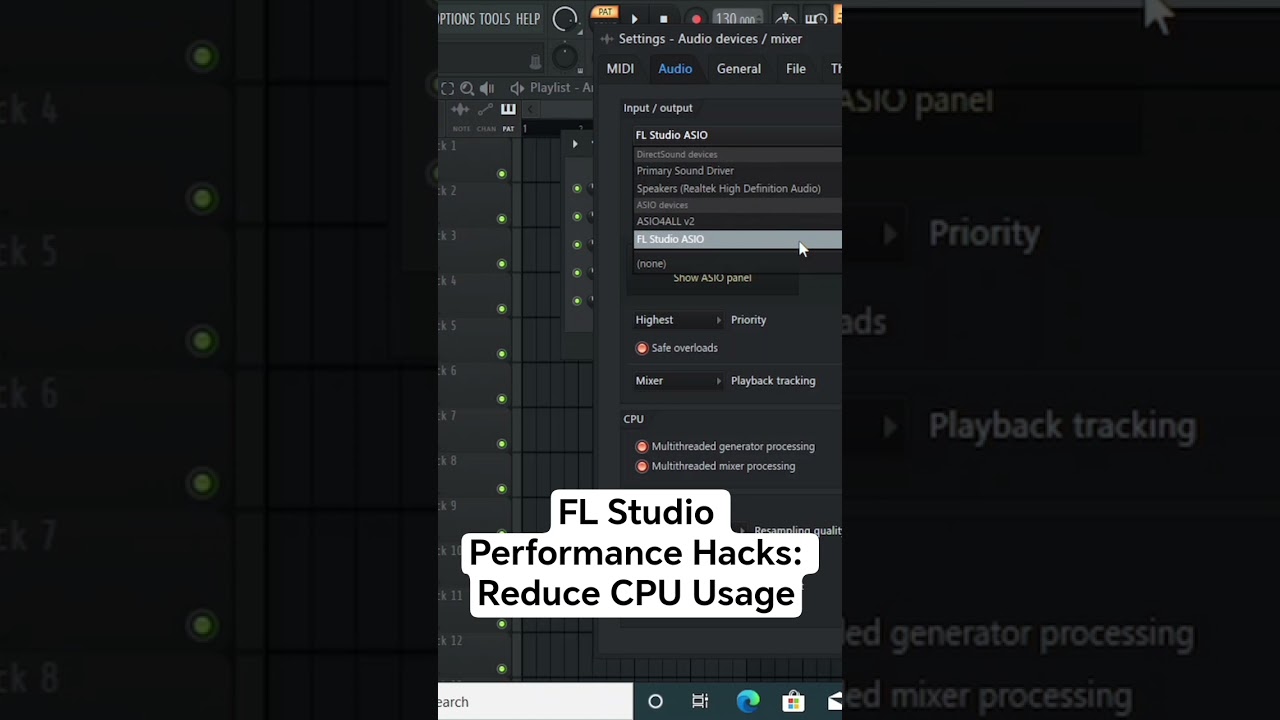Open the TOOLS menu
1280x720 pixels.
[494, 19]
